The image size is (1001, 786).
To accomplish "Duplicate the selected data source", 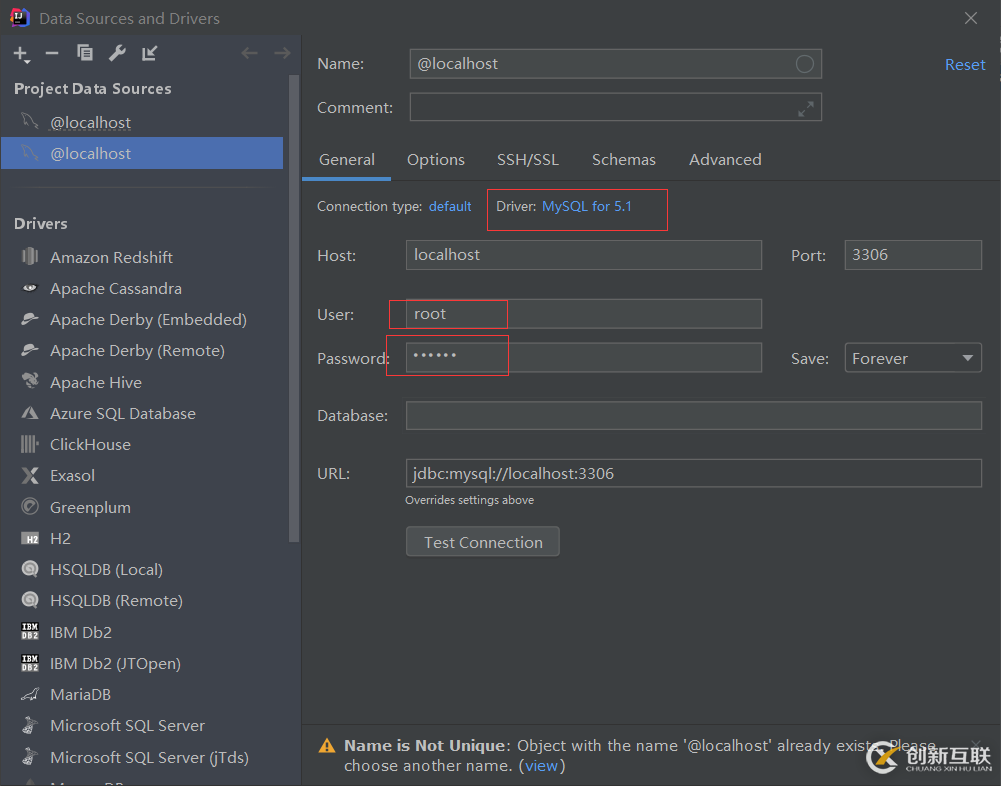I will pos(85,53).
